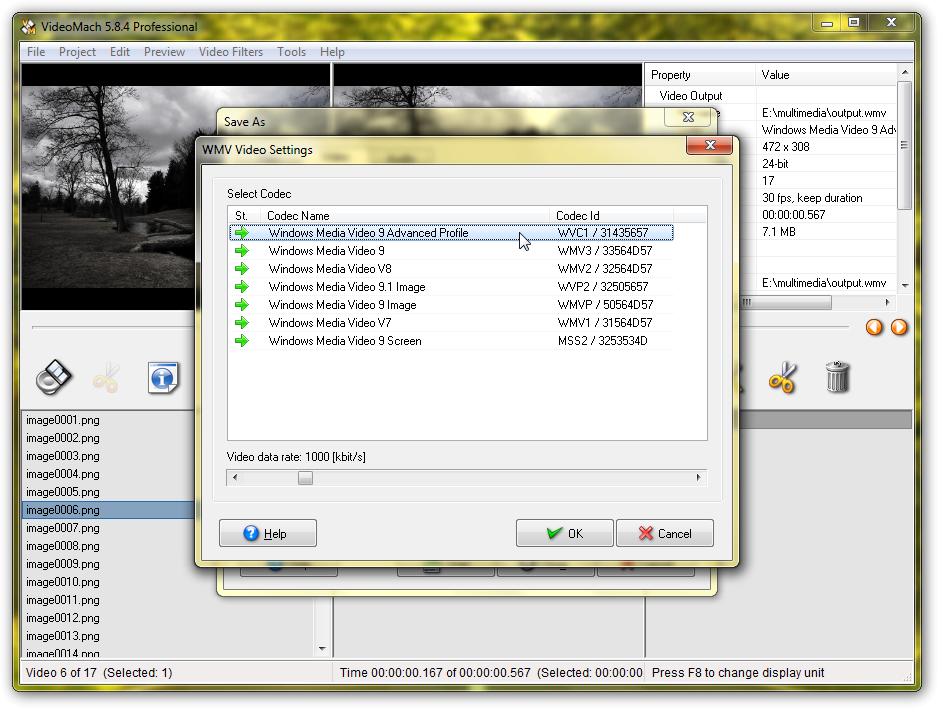Image resolution: width=938 pixels, height=708 pixels.
Task: Open the Video Filters menu
Action: pos(231,52)
